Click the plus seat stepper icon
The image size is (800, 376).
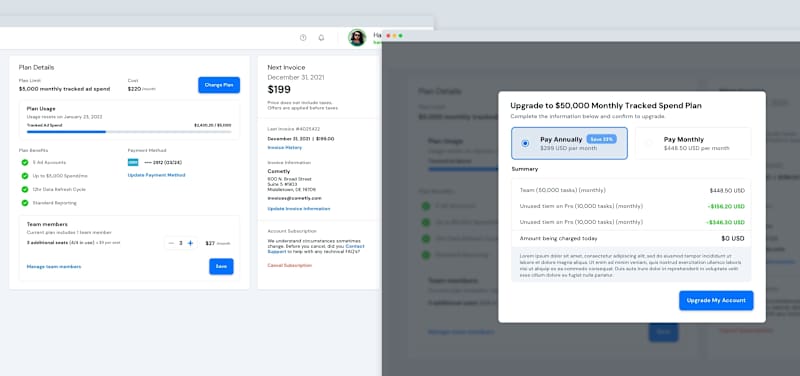pos(190,243)
